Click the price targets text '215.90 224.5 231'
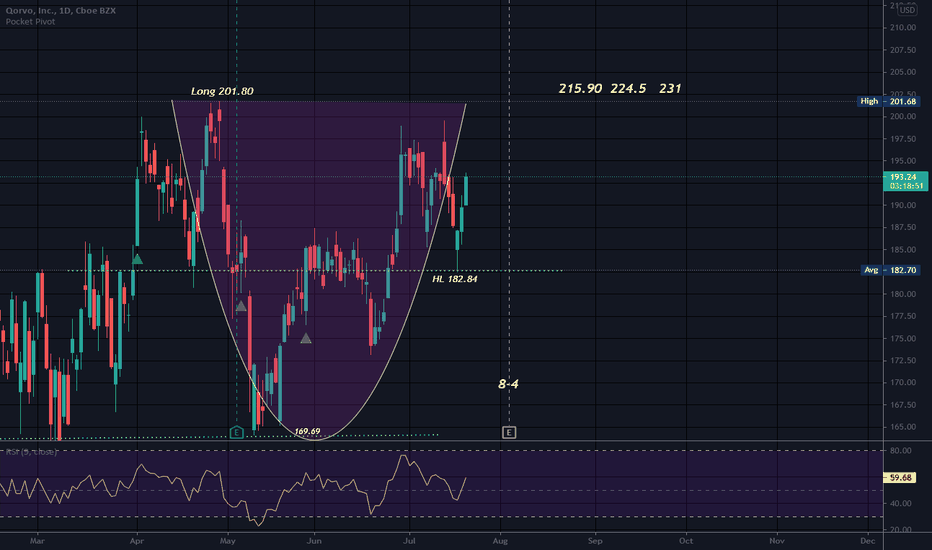The height and width of the screenshot is (550, 932). pyautogui.click(x=619, y=89)
